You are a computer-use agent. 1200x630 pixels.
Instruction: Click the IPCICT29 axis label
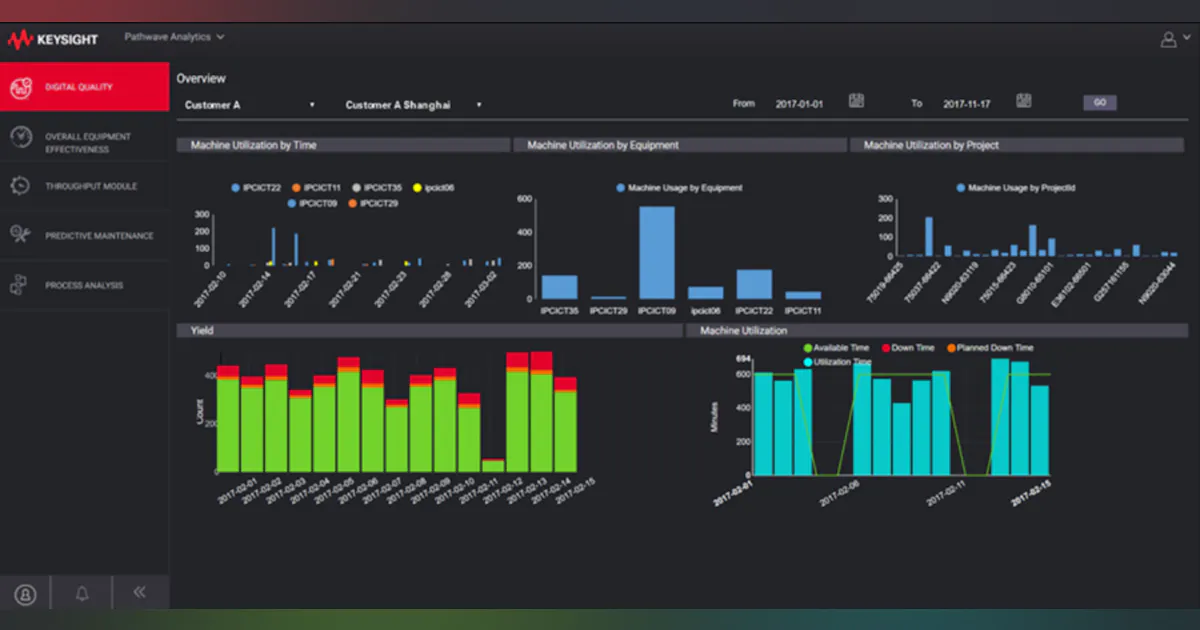pyautogui.click(x=608, y=311)
